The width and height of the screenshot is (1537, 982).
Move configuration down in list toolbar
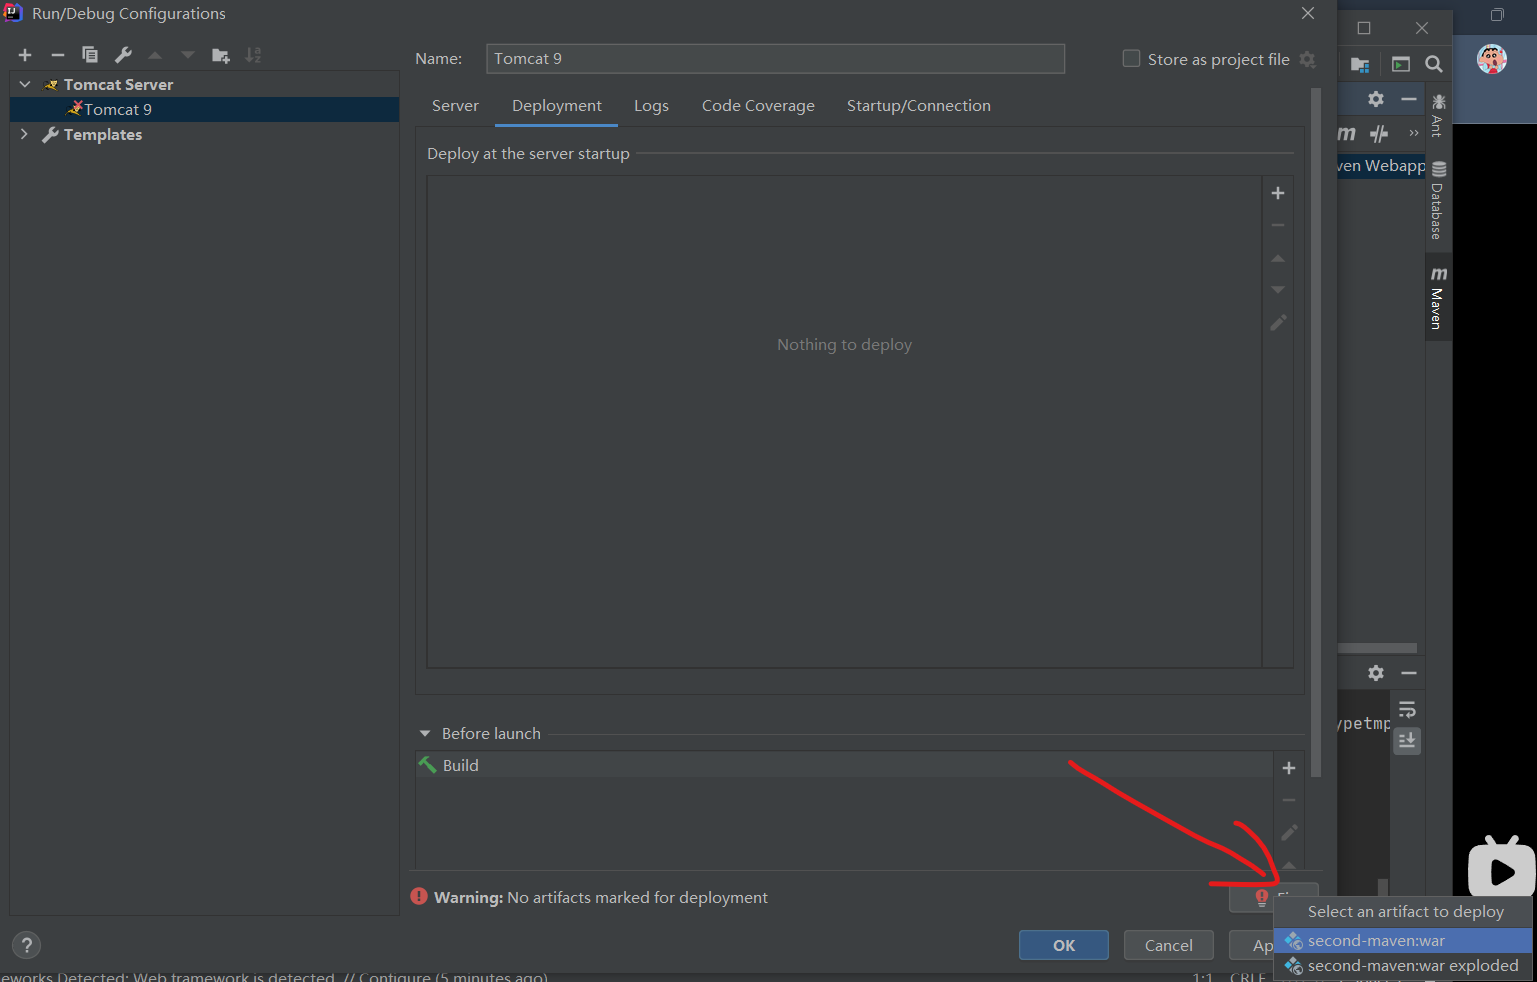tap(188, 55)
